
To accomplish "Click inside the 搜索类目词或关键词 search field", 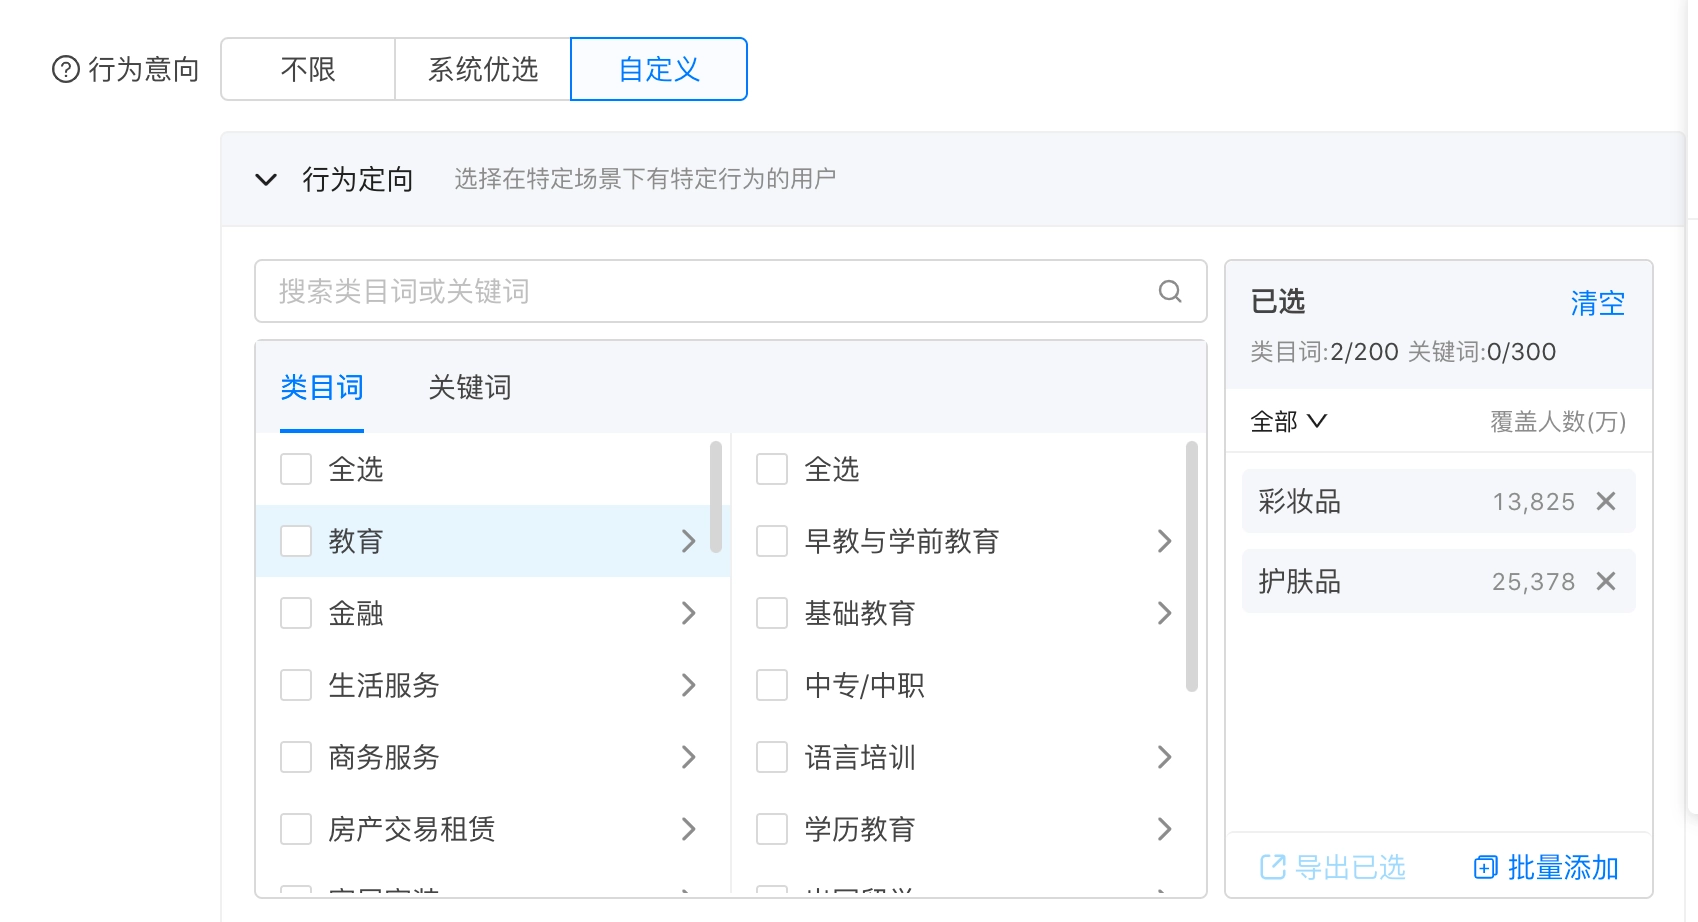I will click(600, 291).
